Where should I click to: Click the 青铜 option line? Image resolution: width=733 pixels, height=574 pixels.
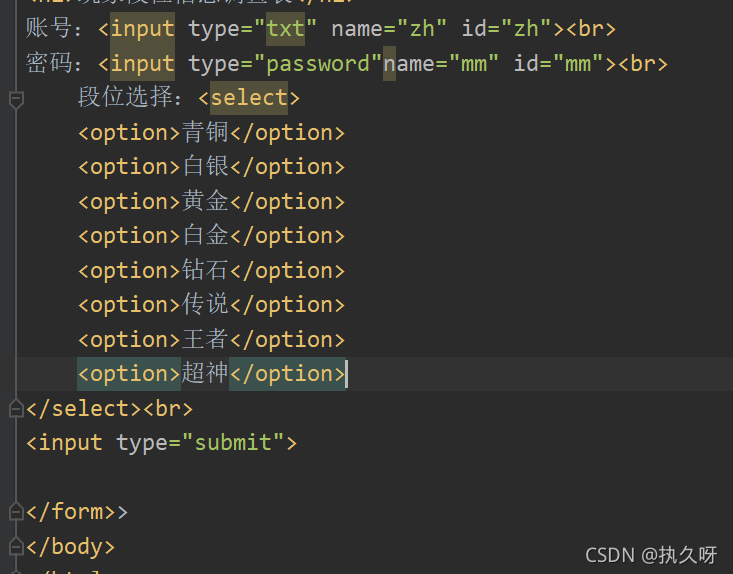pyautogui.click(x=205, y=133)
